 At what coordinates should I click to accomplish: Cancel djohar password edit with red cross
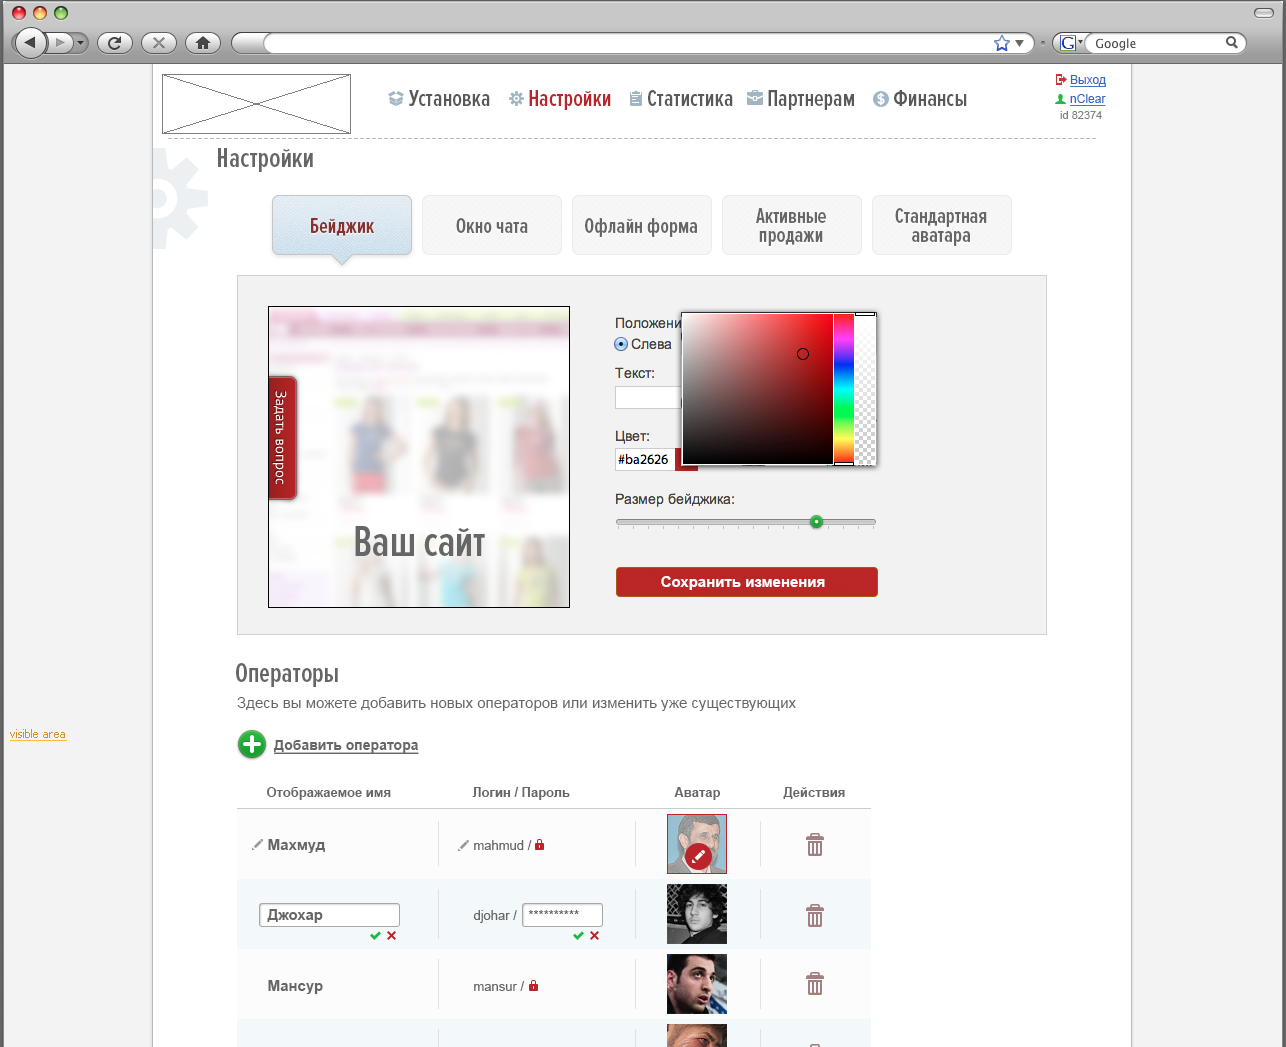(x=594, y=936)
